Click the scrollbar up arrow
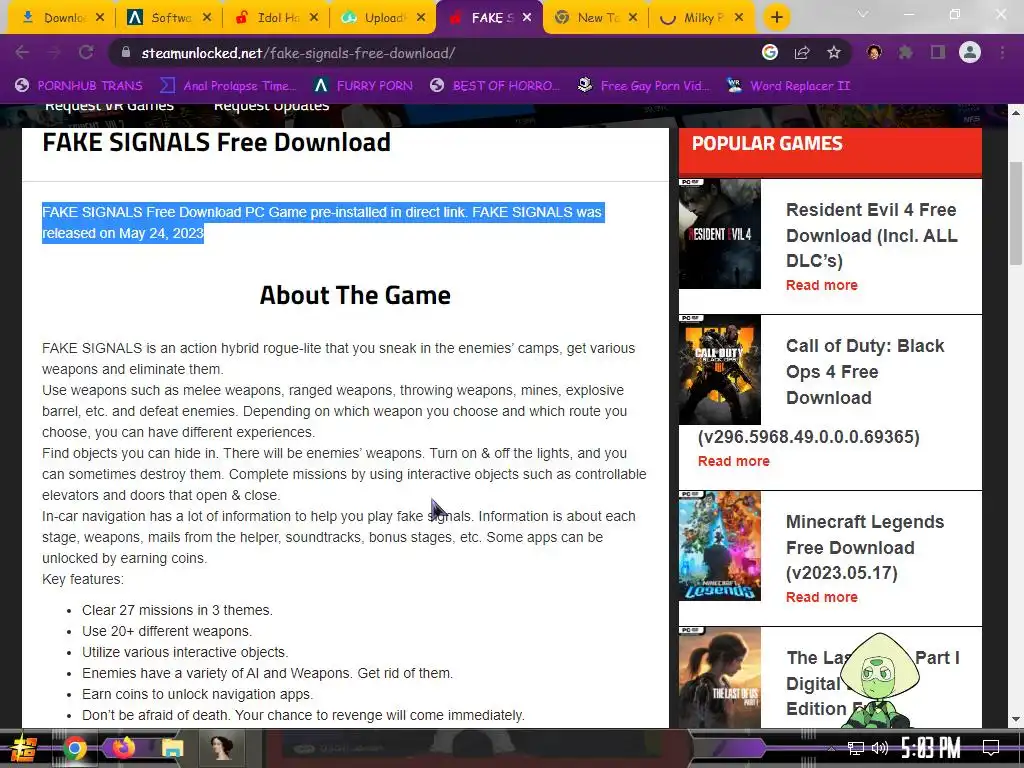Screen dimensions: 1024x768 pos(1016,112)
